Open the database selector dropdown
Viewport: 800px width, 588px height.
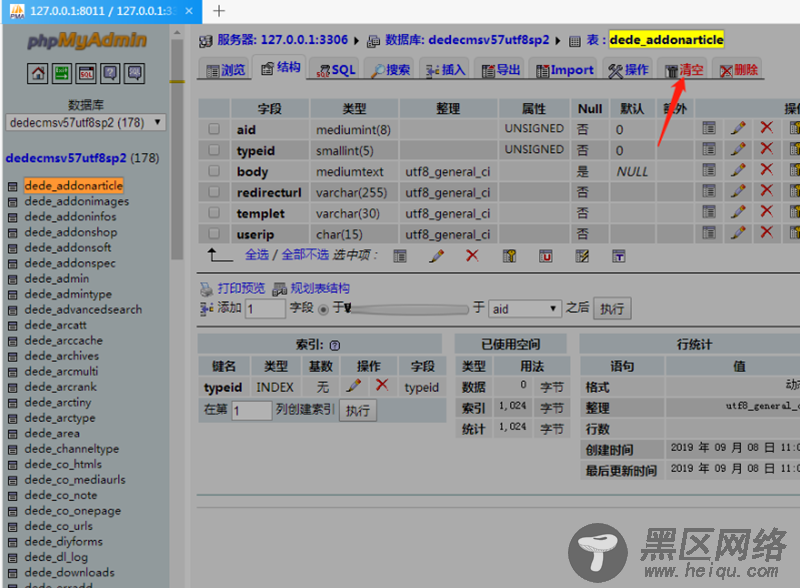pos(85,122)
